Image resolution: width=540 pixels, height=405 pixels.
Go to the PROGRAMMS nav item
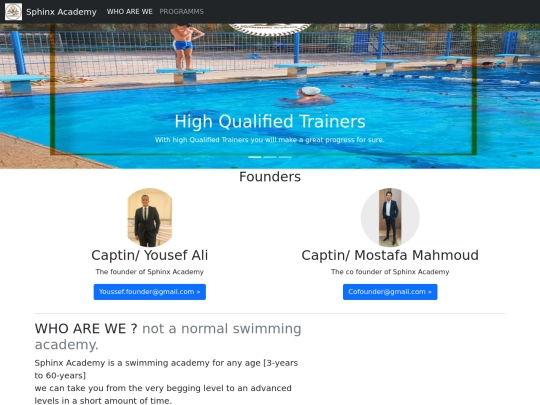[181, 12]
